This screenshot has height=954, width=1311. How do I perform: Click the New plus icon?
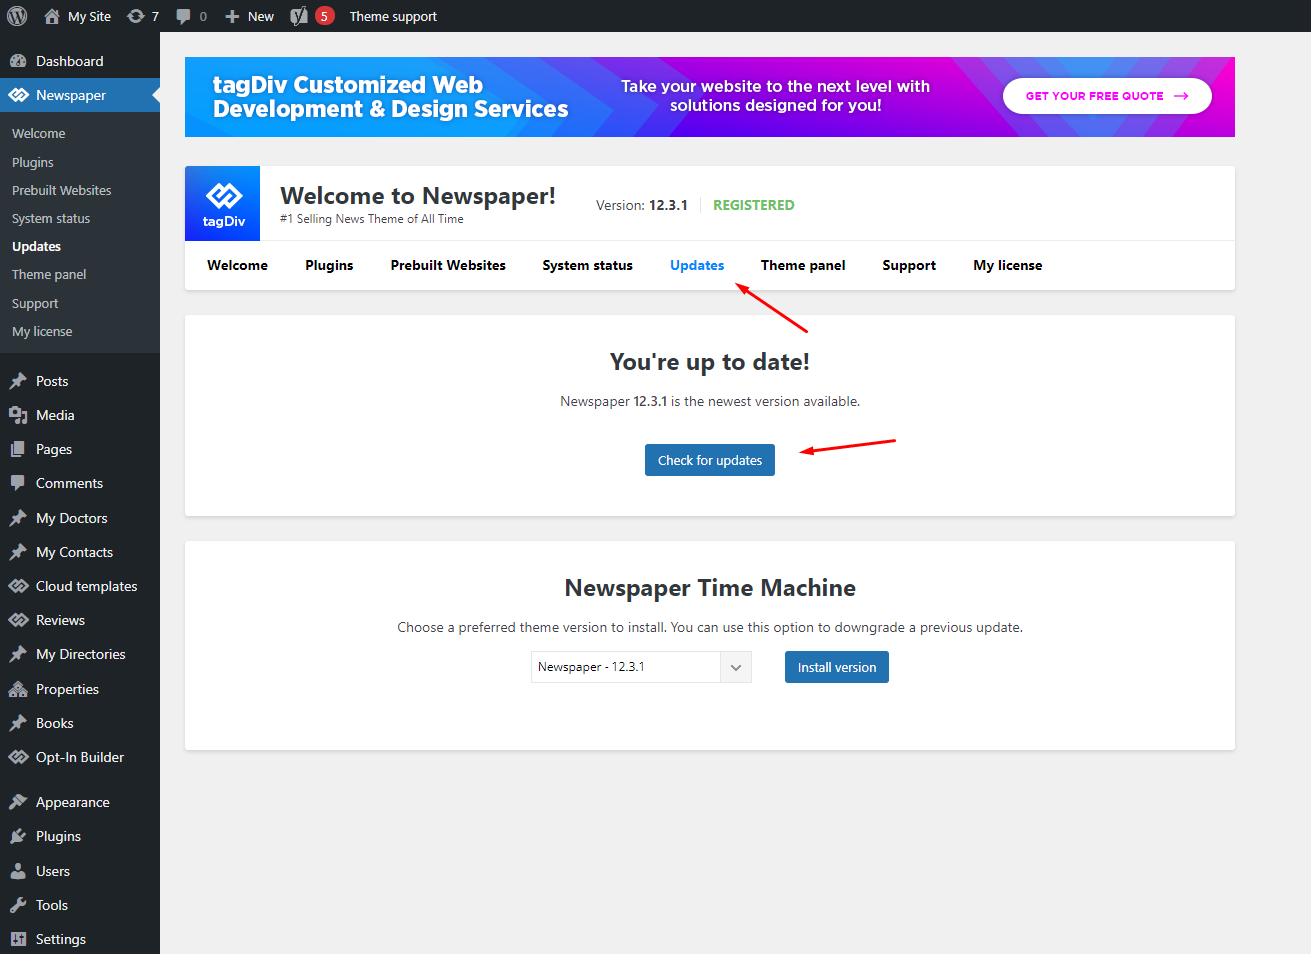(x=232, y=16)
